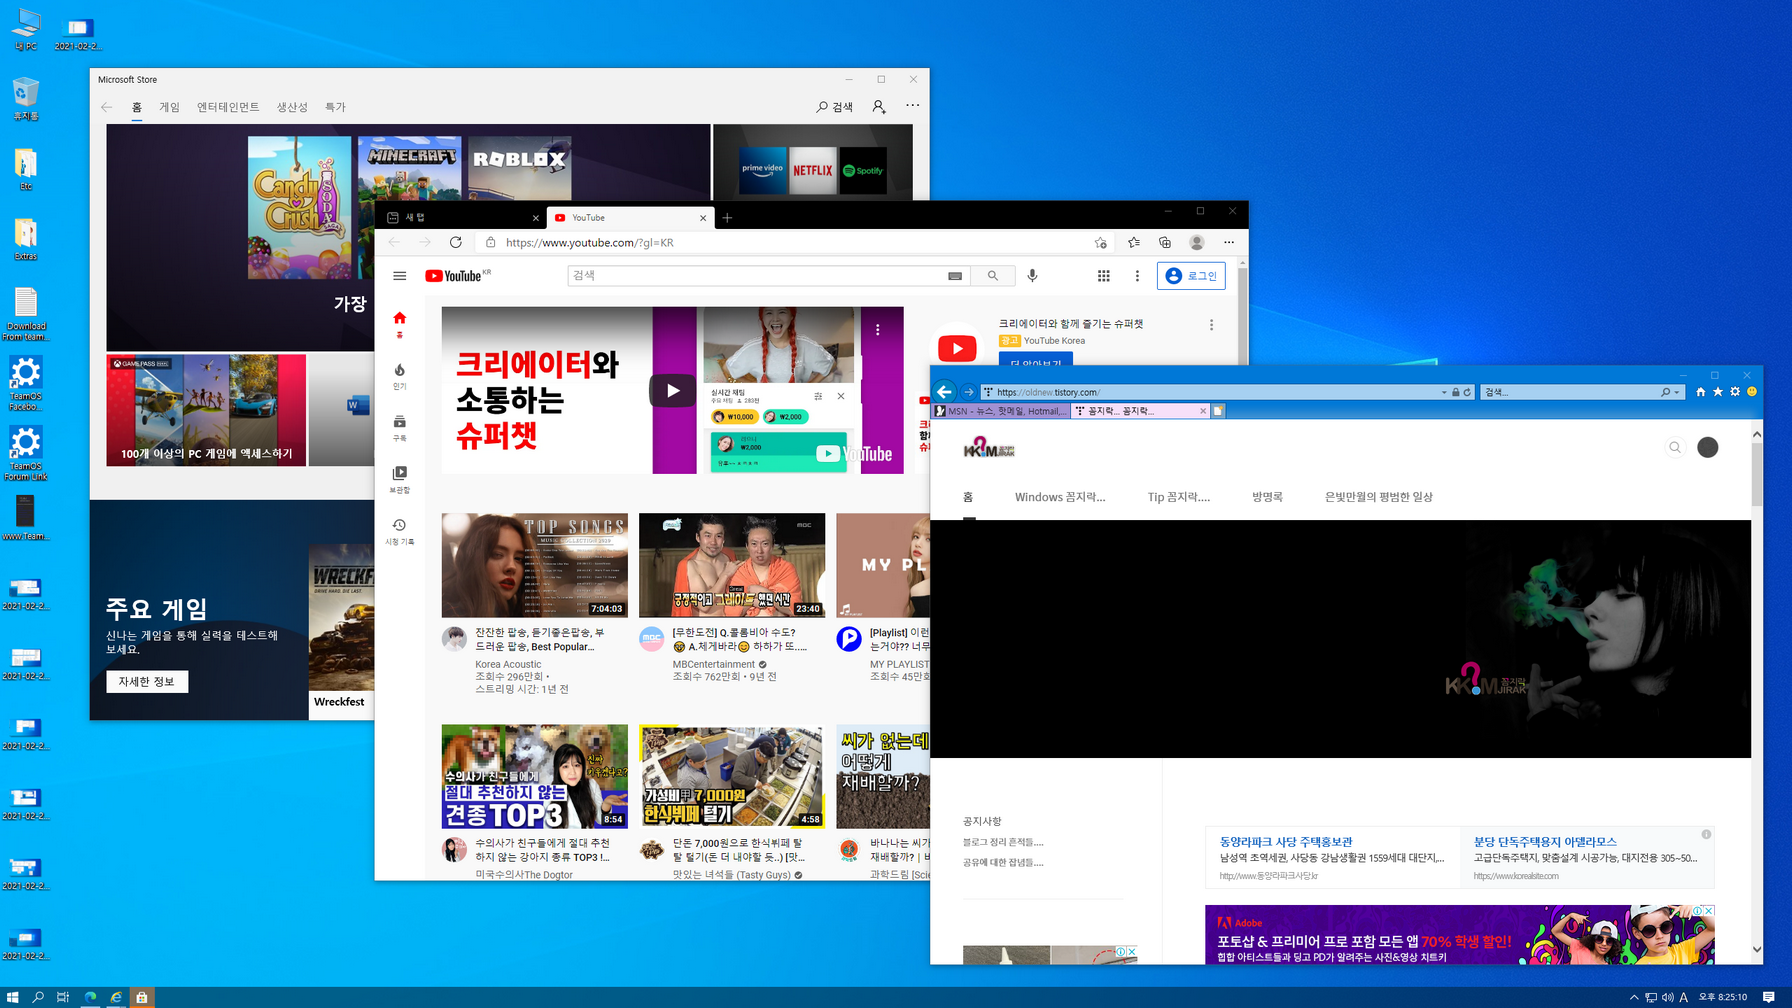Open the on-screen keyboard icon in YouTube search
The image size is (1792, 1008).
point(955,276)
